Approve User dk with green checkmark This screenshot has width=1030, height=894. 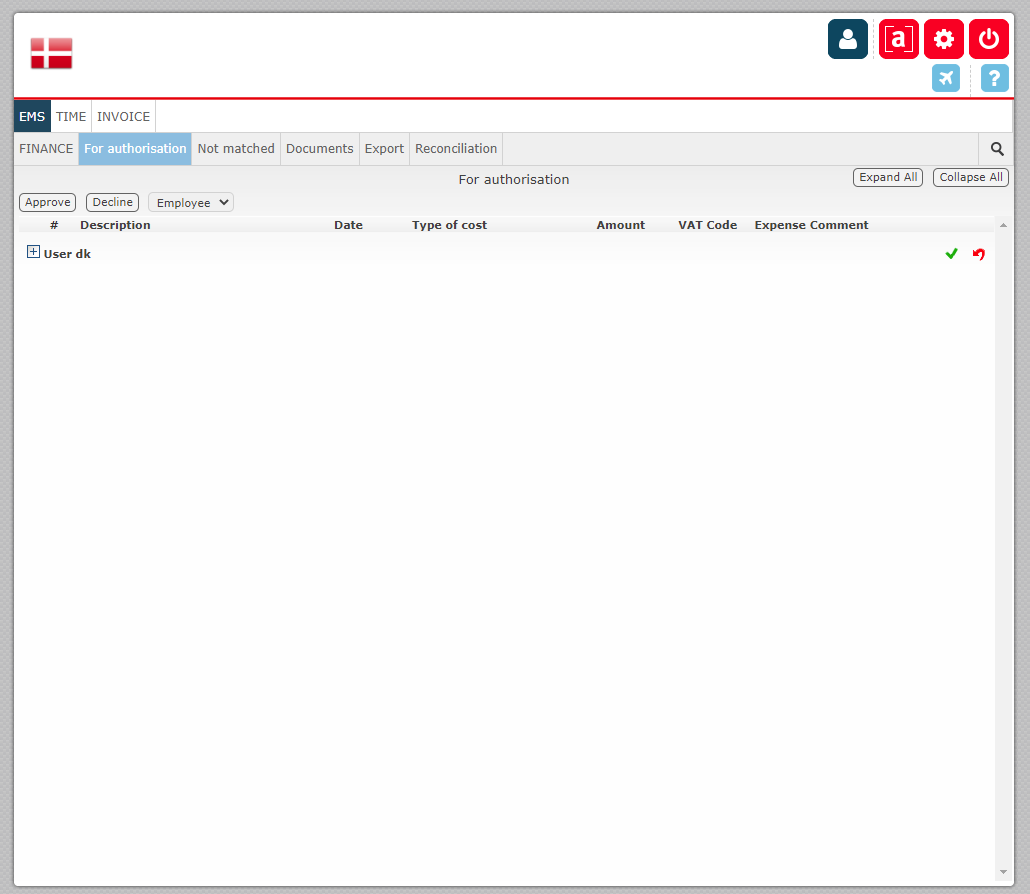click(x=951, y=254)
